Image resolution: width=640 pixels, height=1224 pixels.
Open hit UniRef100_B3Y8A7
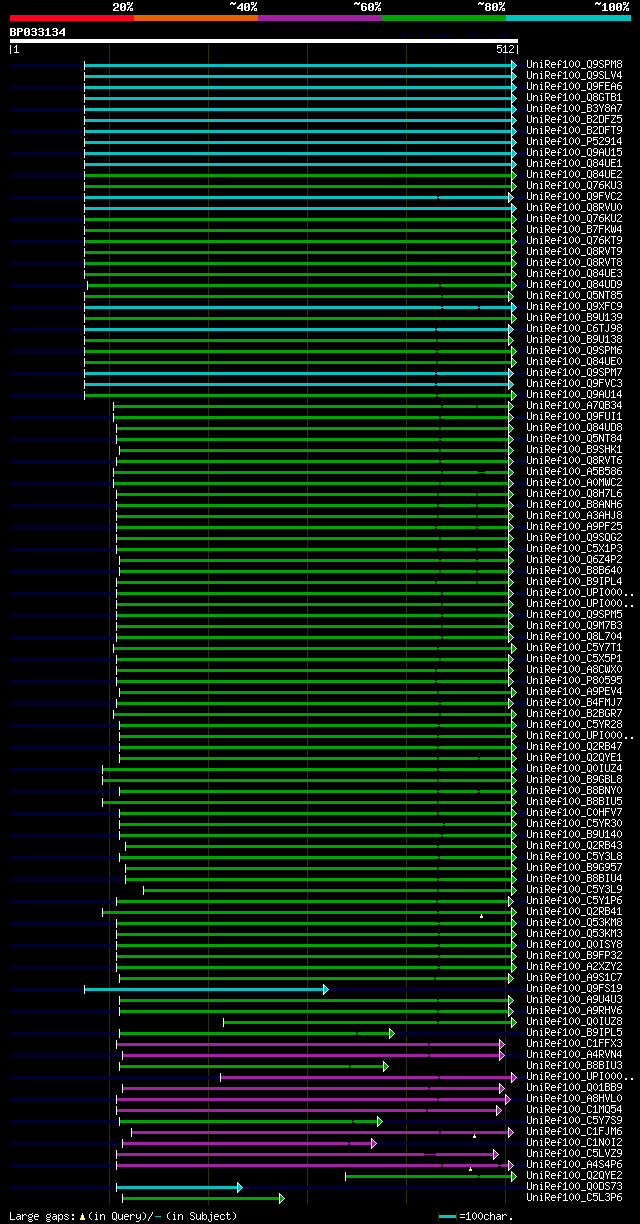pos(574,108)
